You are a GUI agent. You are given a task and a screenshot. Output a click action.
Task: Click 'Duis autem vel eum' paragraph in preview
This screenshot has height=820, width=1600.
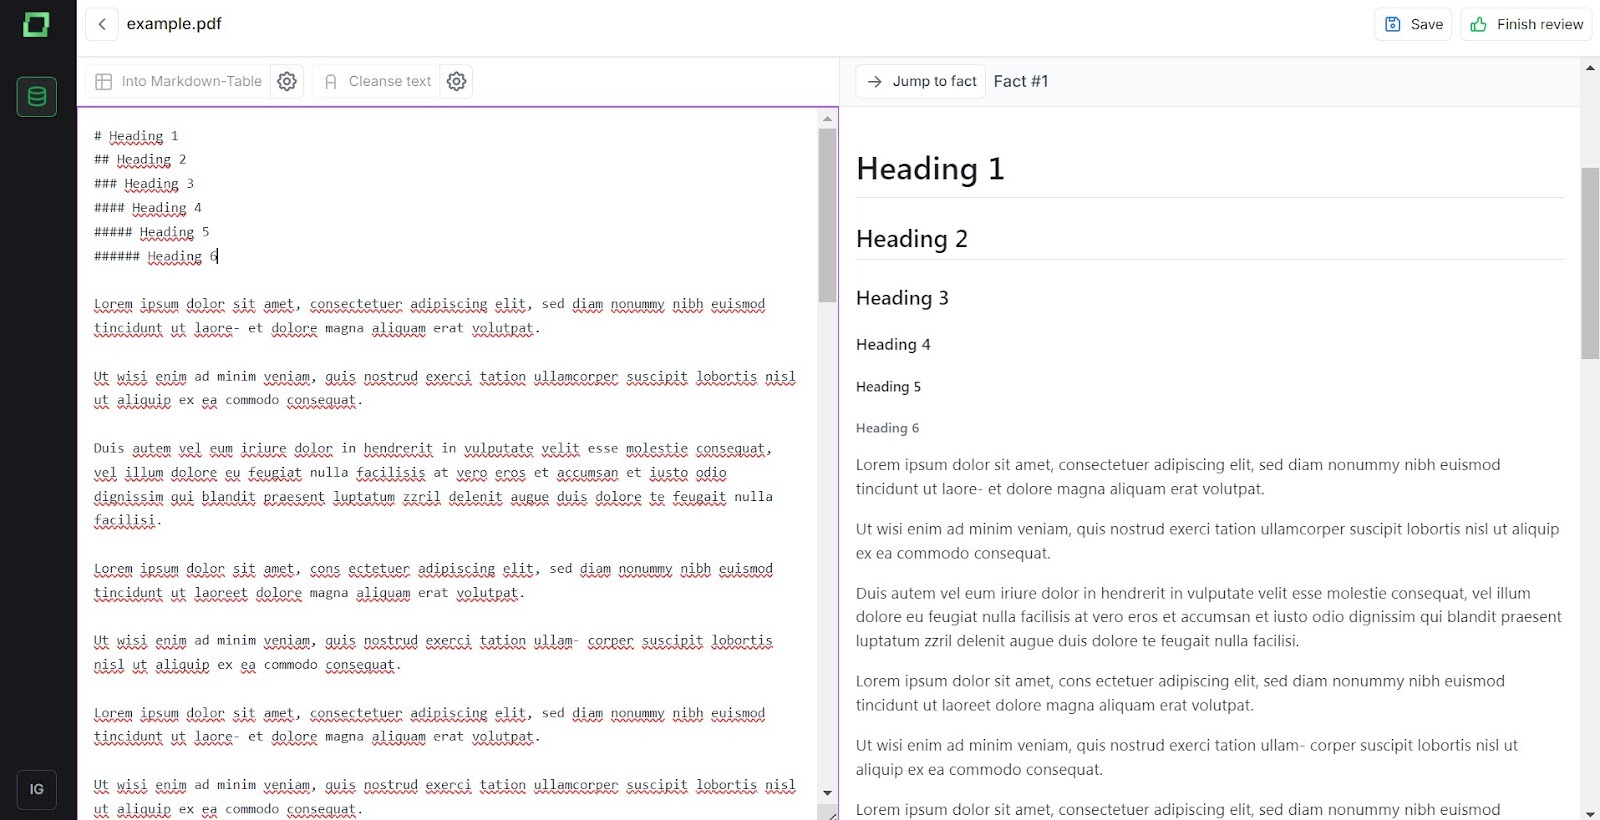[1208, 617]
